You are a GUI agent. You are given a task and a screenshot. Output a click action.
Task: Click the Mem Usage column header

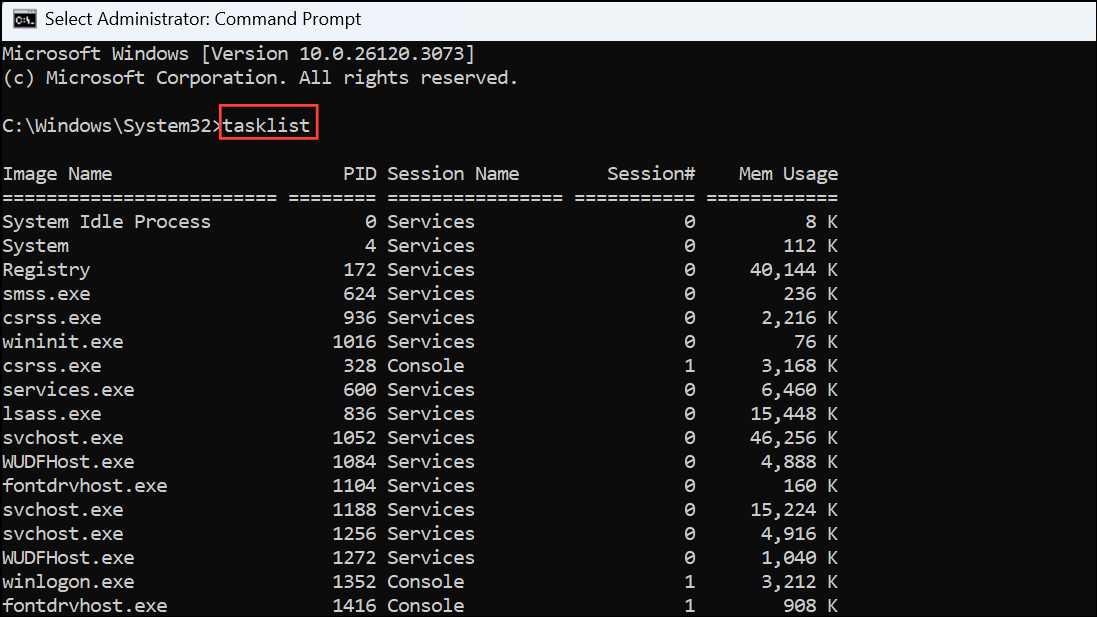pyautogui.click(x=788, y=173)
